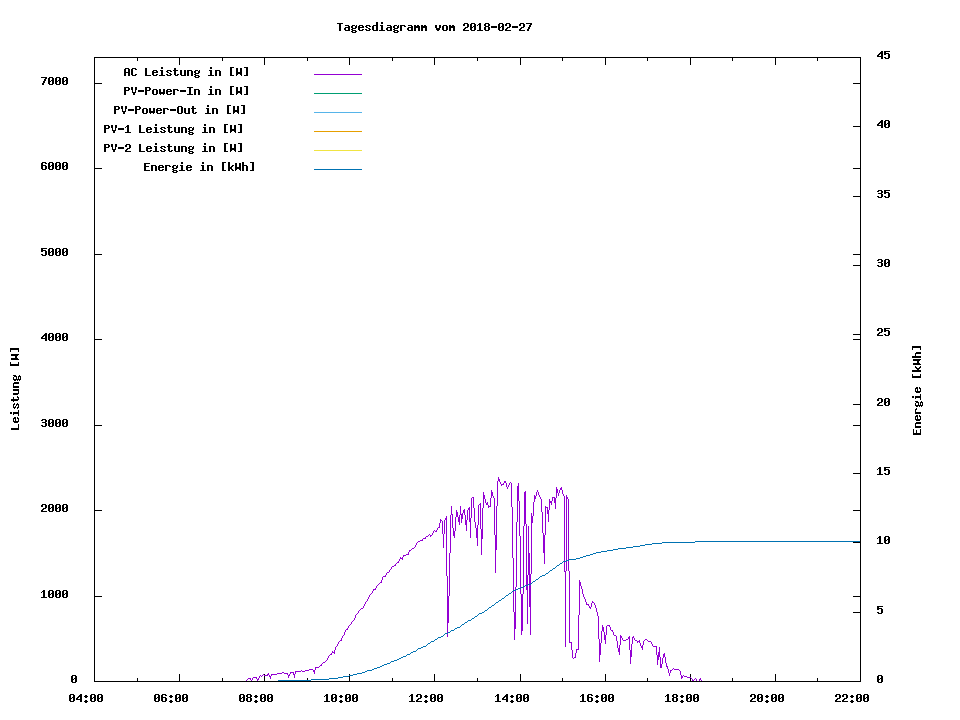Click the 45 tick on the energy axis

coord(883,55)
